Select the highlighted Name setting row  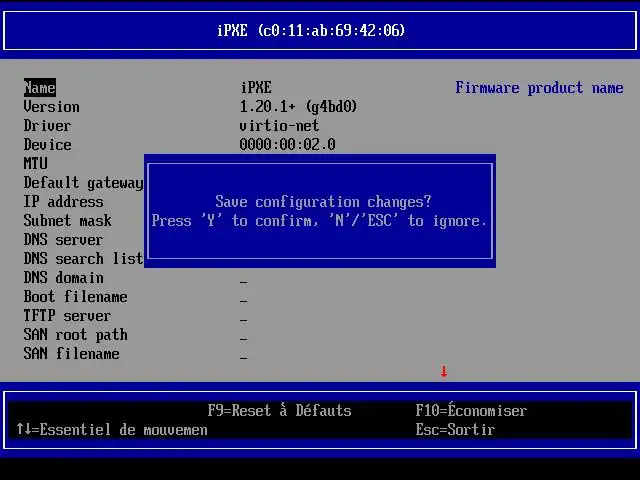point(40,88)
